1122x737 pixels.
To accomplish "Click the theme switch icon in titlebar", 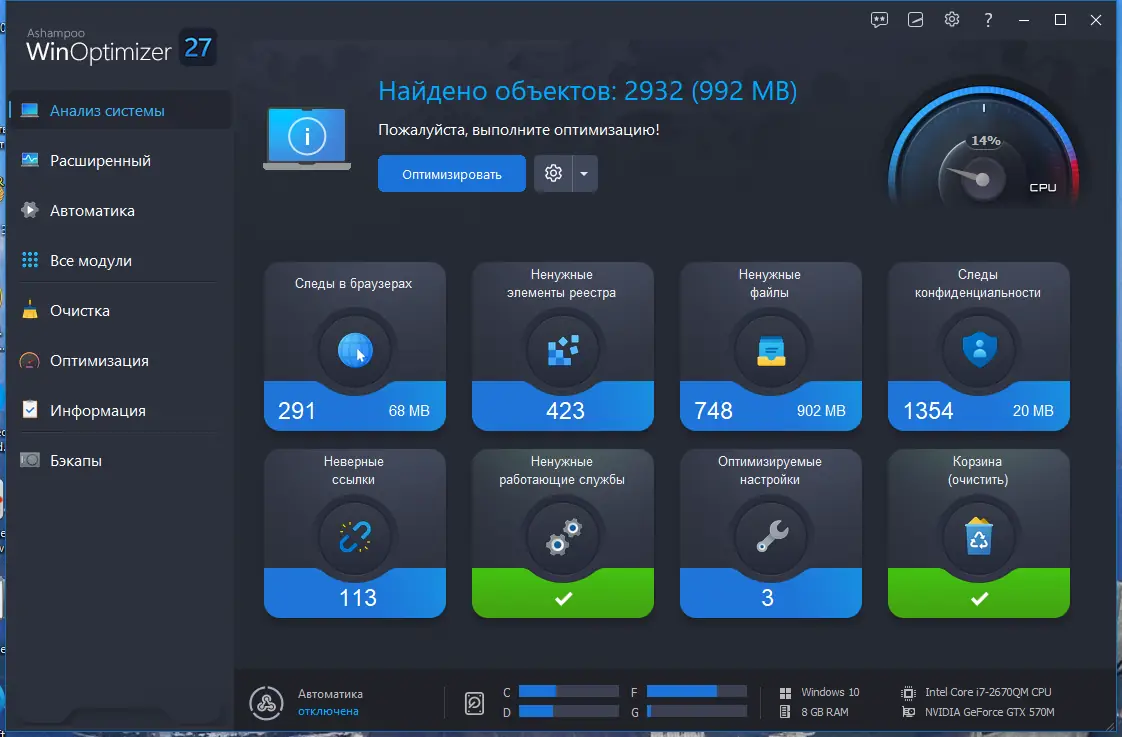I will pyautogui.click(x=915, y=19).
